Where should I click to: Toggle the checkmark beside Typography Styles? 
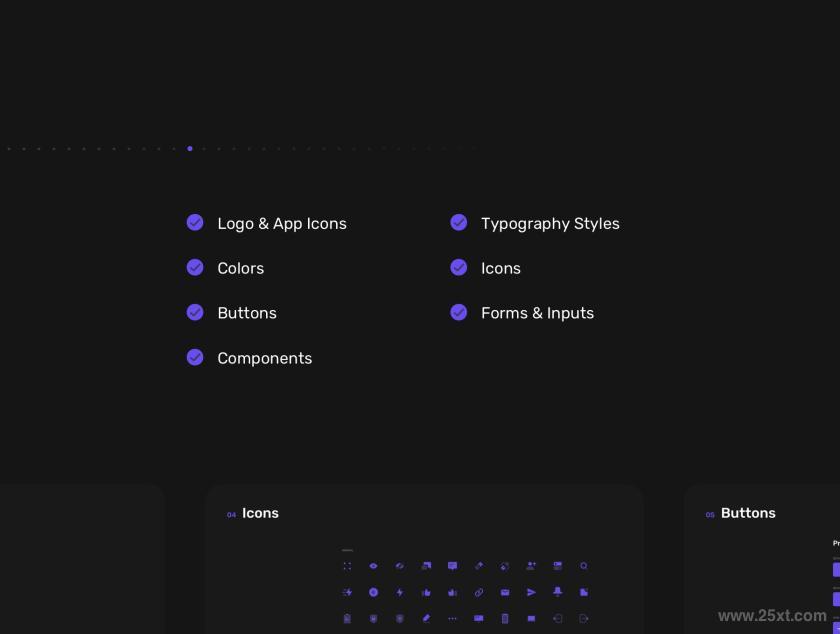click(459, 222)
